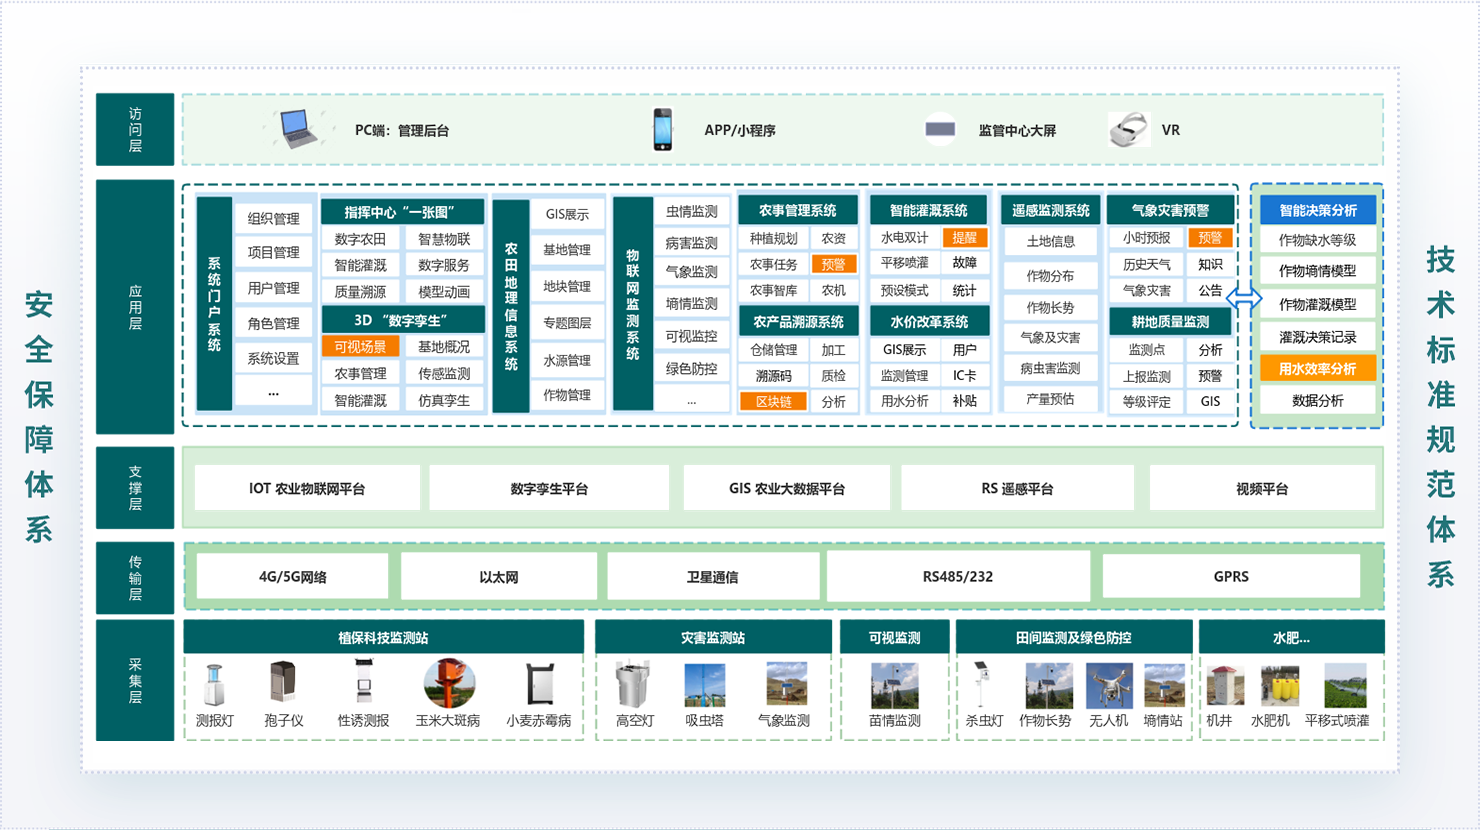Click the APP smartphone icon
The image size is (1480, 830).
click(662, 130)
